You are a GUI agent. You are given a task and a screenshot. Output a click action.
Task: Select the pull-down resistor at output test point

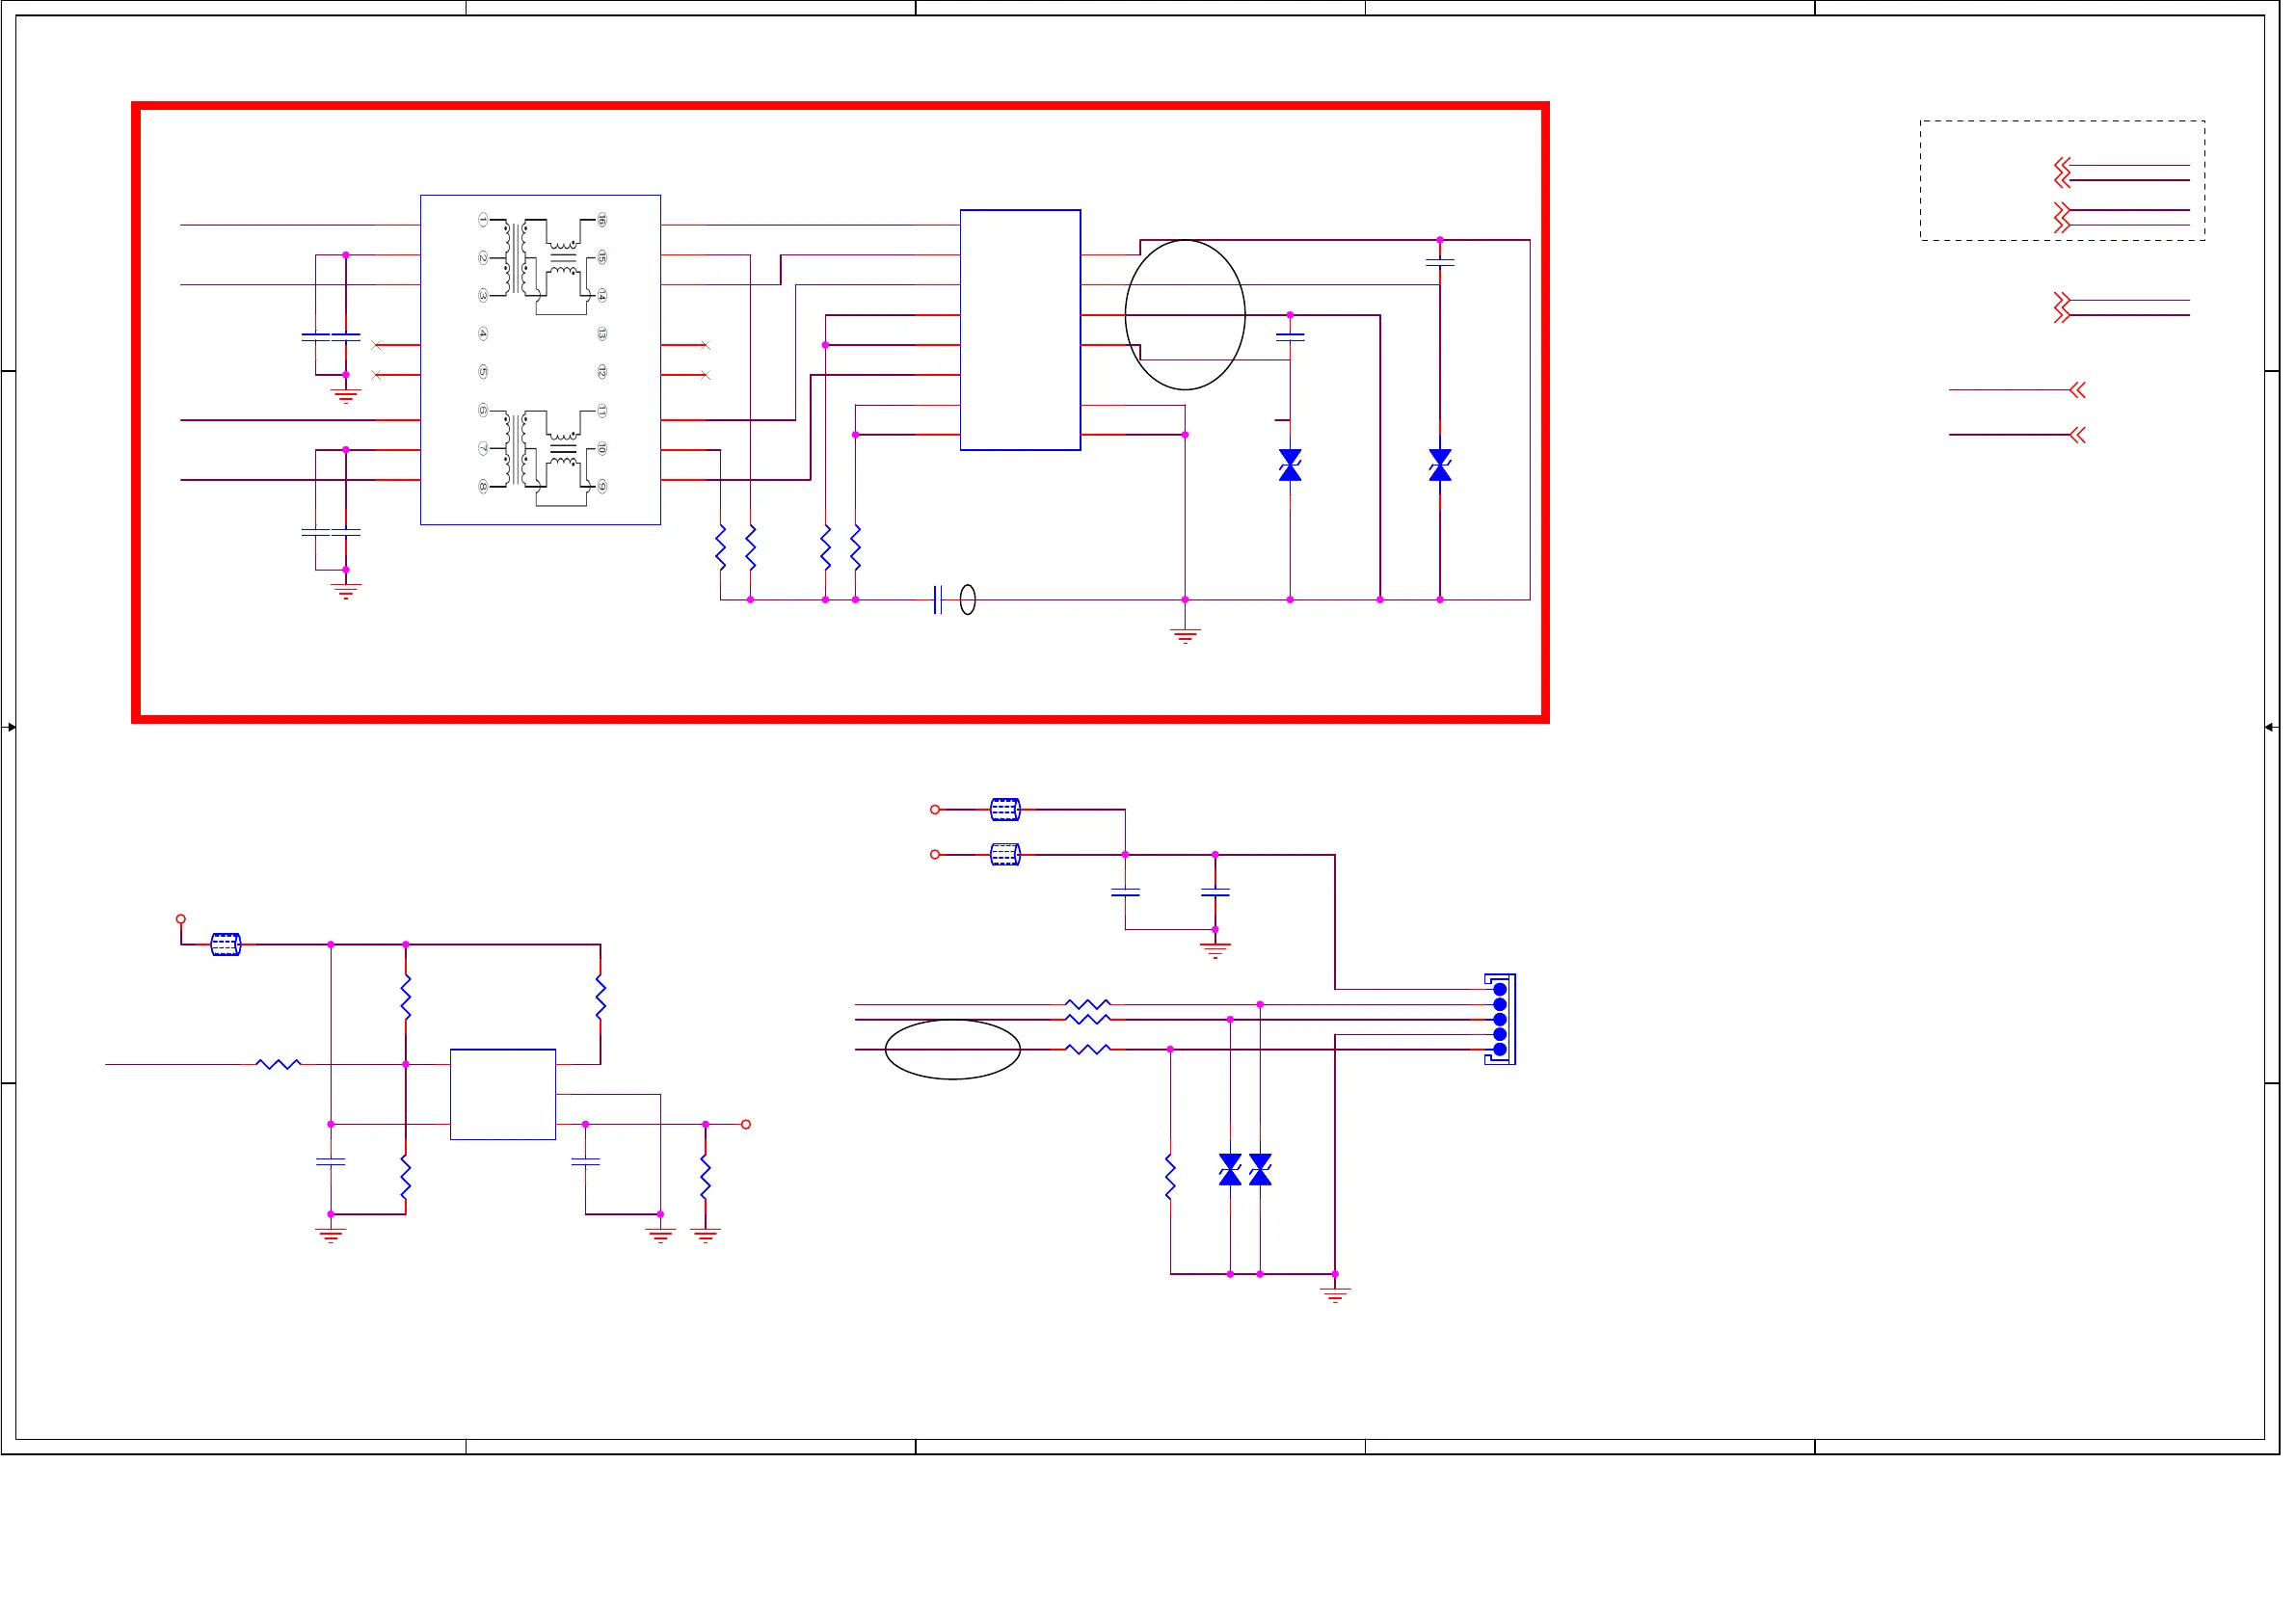(x=705, y=1177)
